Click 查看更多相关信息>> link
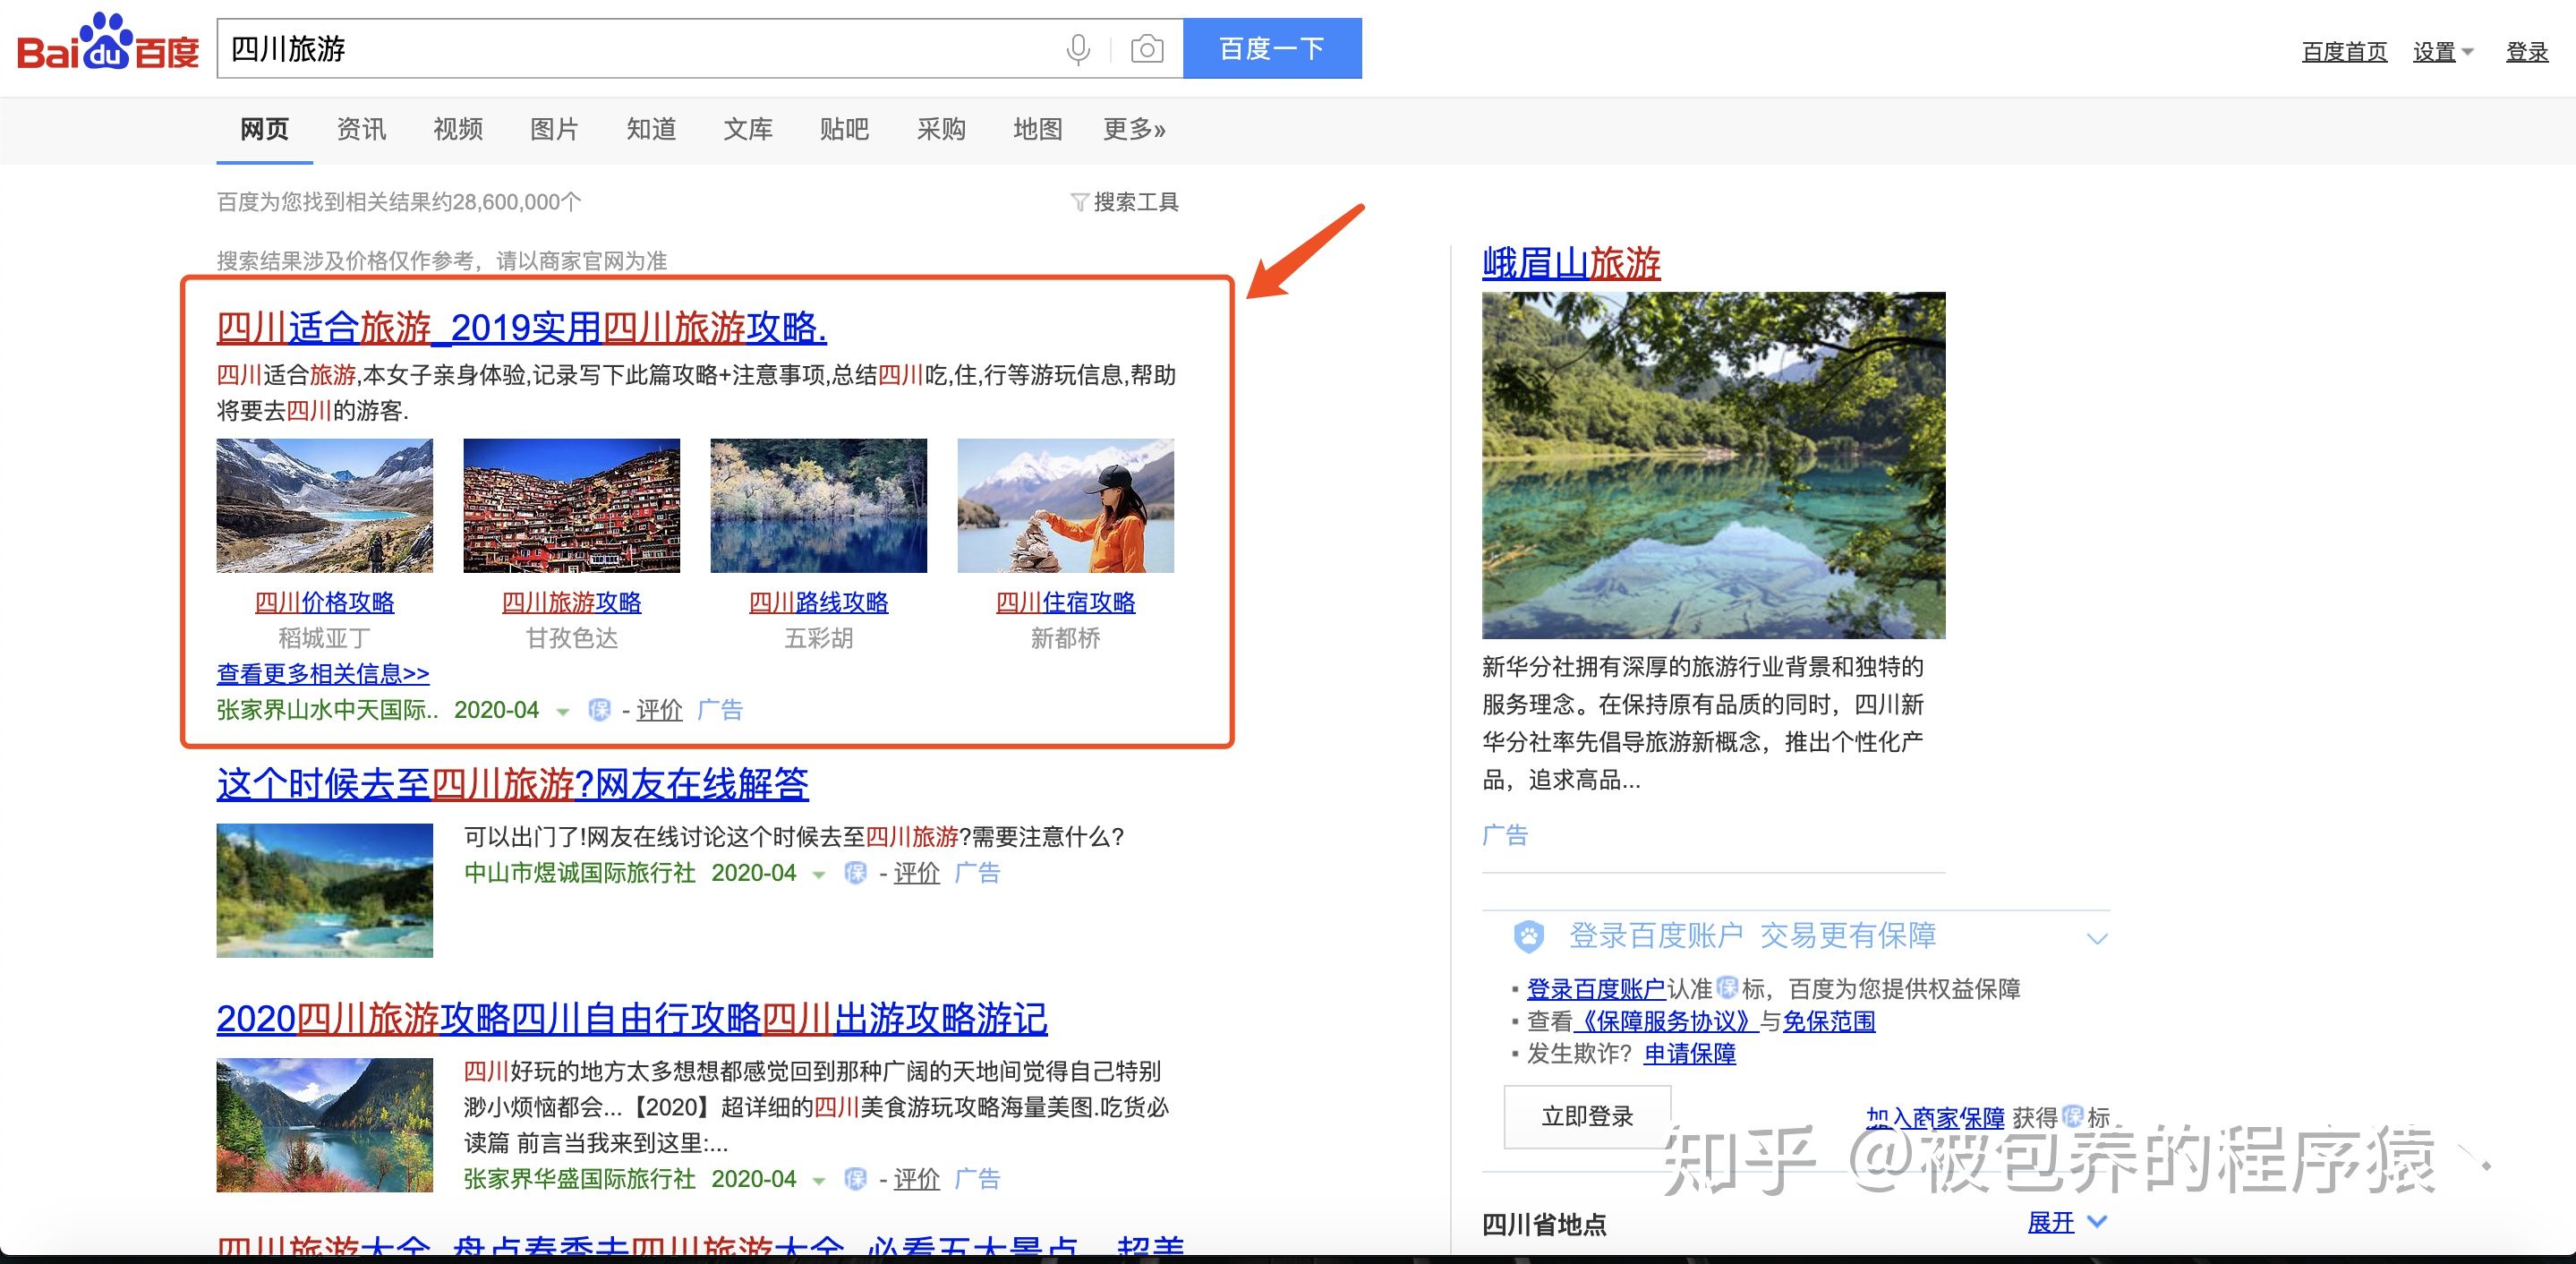 323,674
